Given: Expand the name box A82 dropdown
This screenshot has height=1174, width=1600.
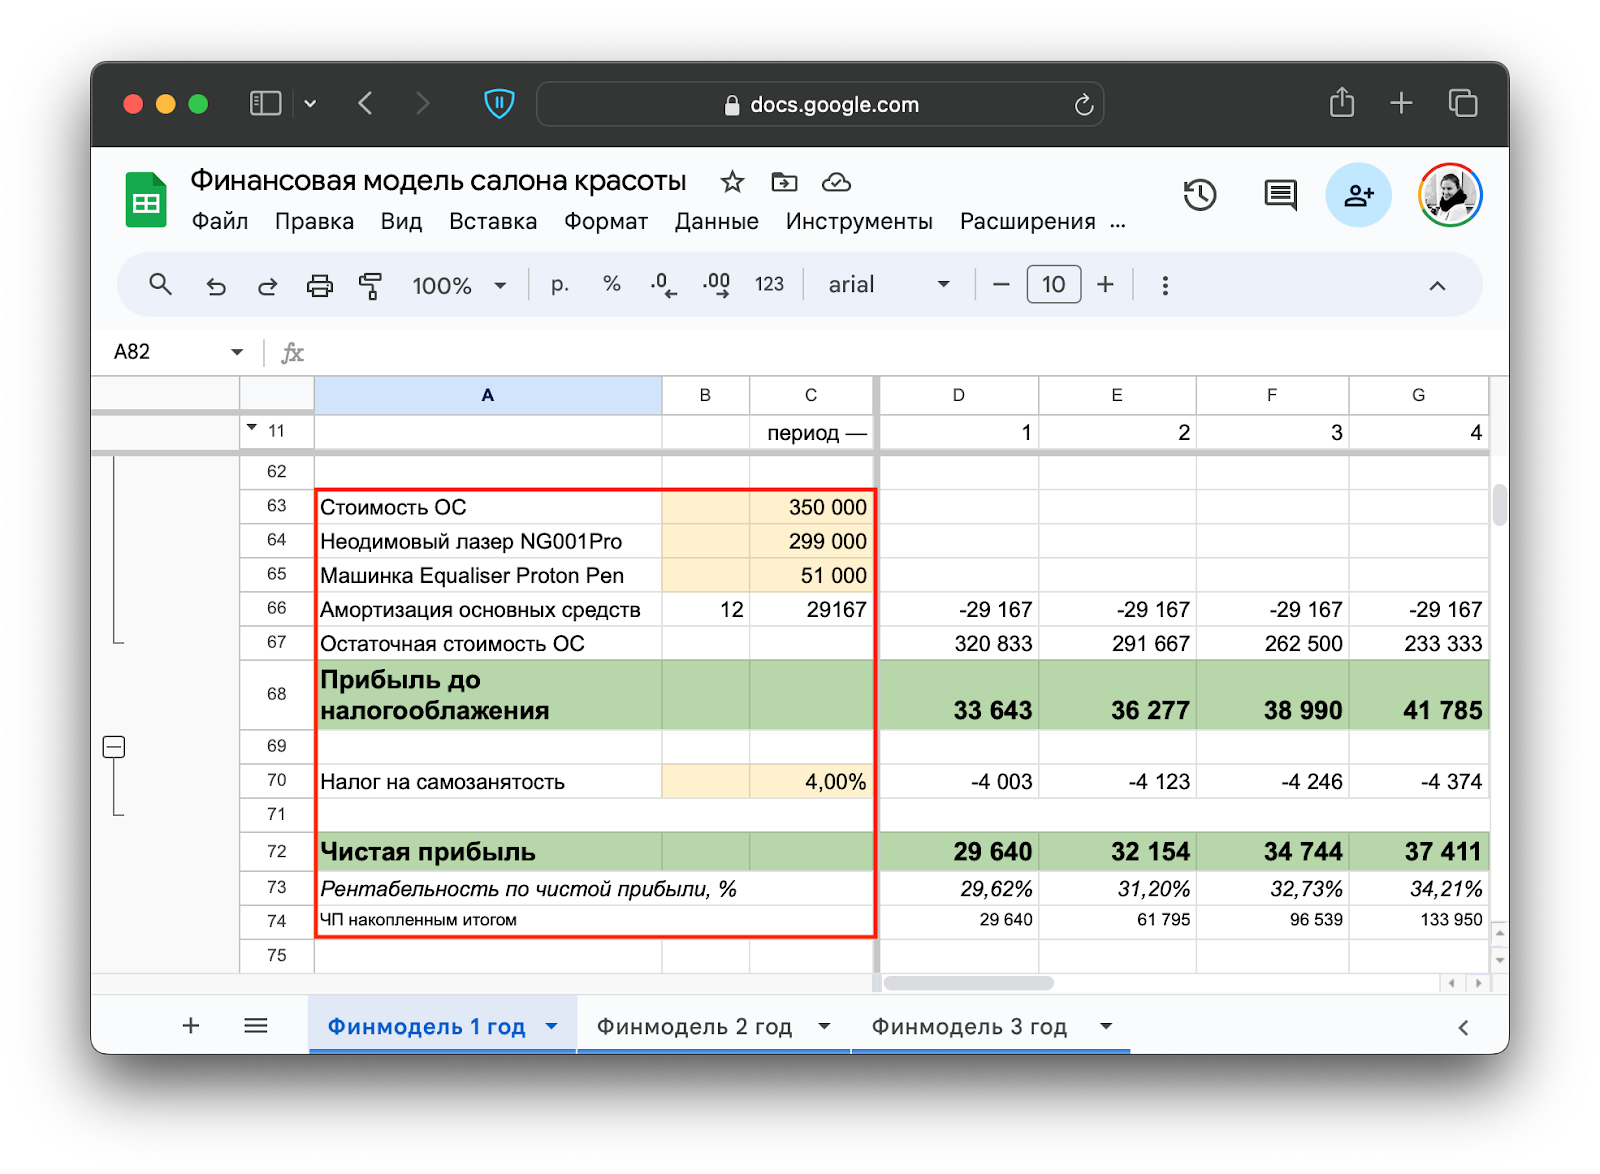Looking at the screenshot, I should tap(237, 352).
